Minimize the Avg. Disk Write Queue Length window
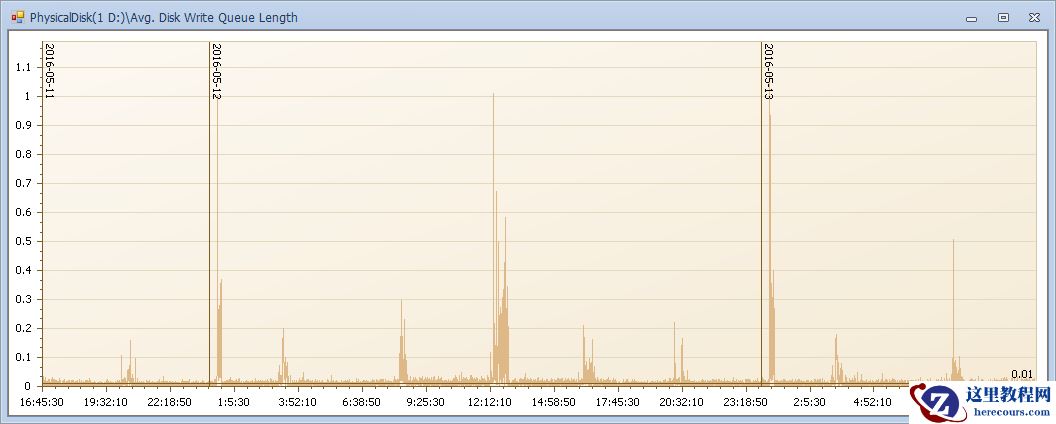Viewport: 1056px width, 424px height. point(971,18)
